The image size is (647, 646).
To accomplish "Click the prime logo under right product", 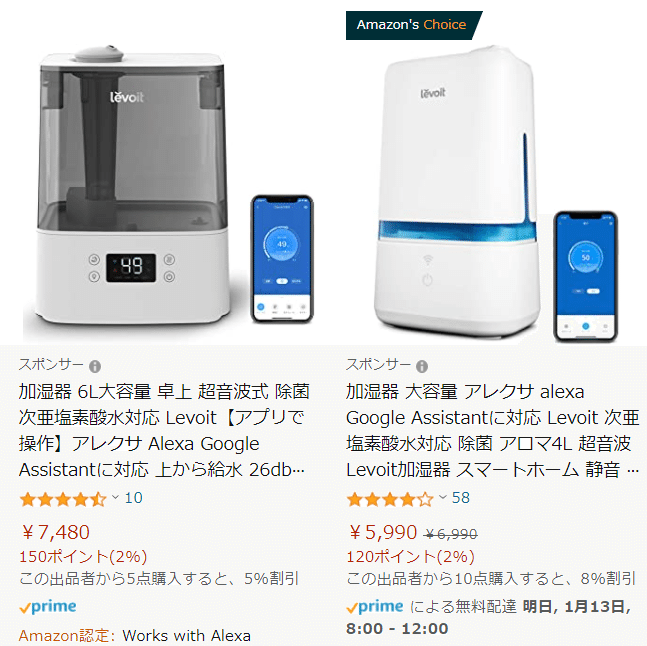I will point(375,607).
